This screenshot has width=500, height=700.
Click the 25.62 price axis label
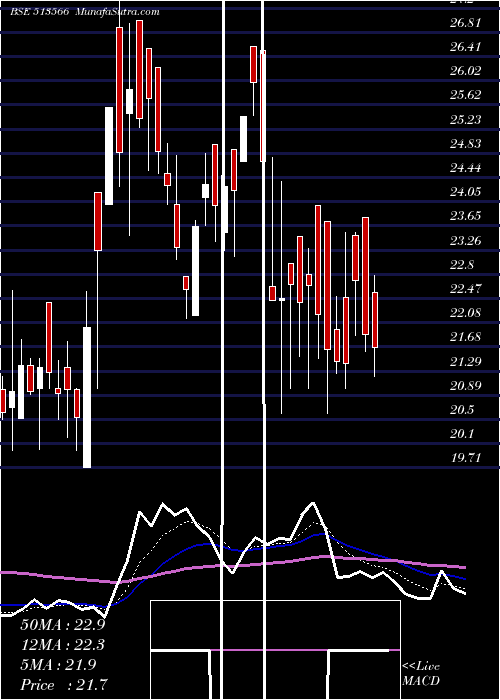pos(466,95)
